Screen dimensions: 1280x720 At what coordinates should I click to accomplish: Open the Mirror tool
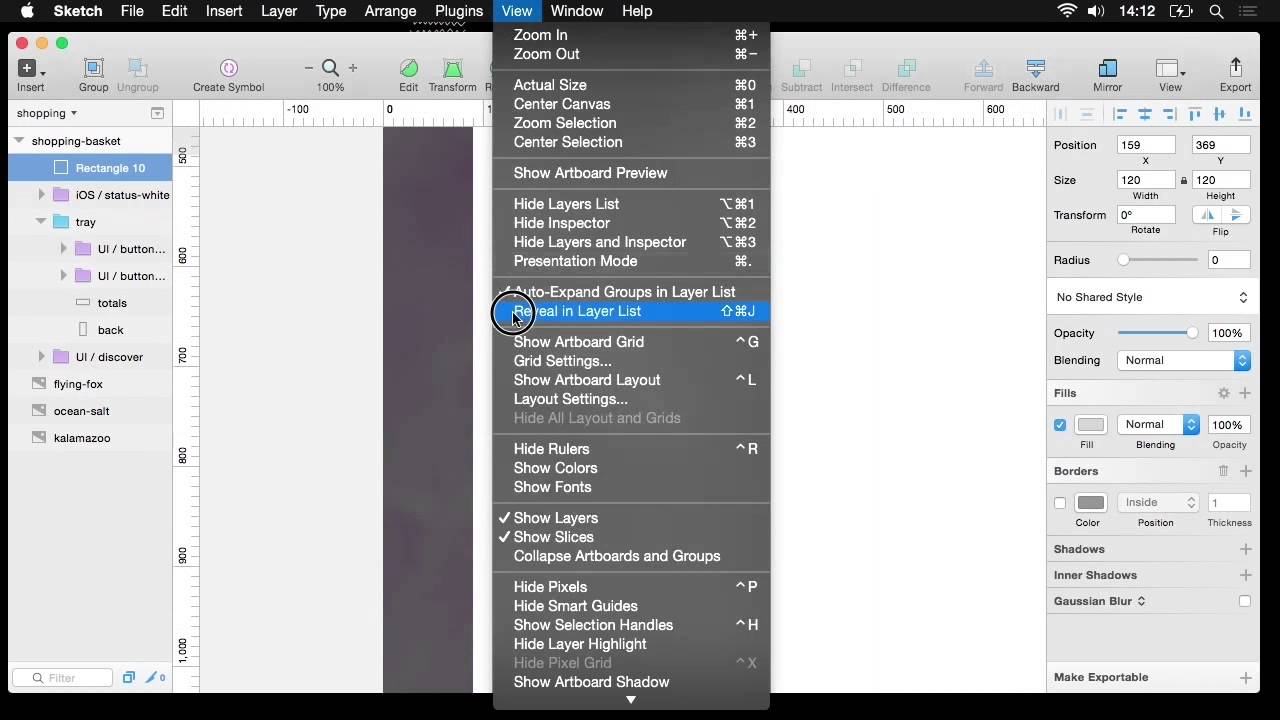coord(1107,69)
